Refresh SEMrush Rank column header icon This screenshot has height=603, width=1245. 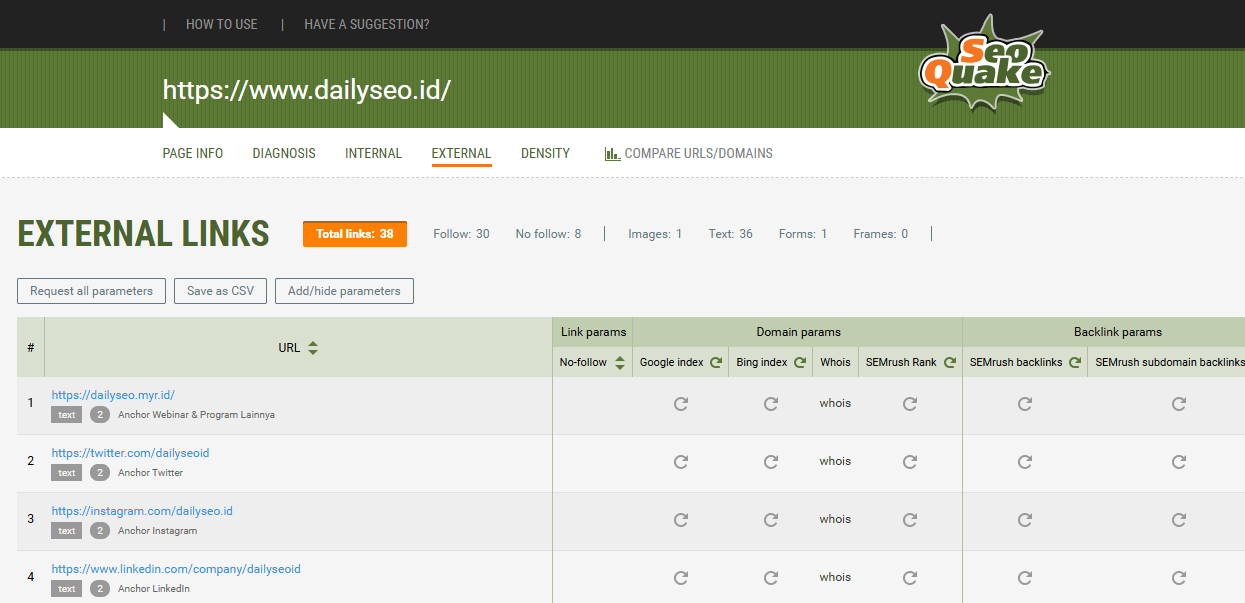950,362
